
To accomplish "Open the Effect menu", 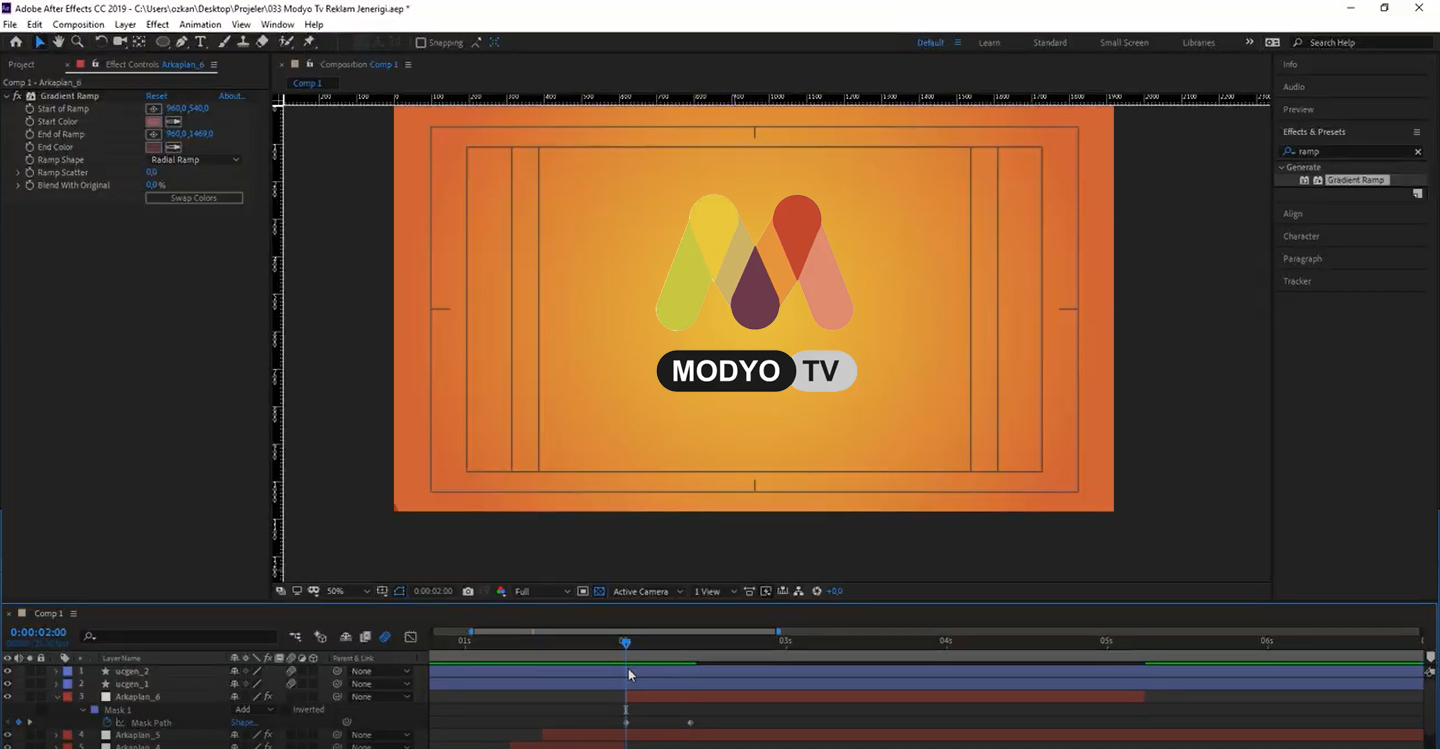I will (x=158, y=24).
